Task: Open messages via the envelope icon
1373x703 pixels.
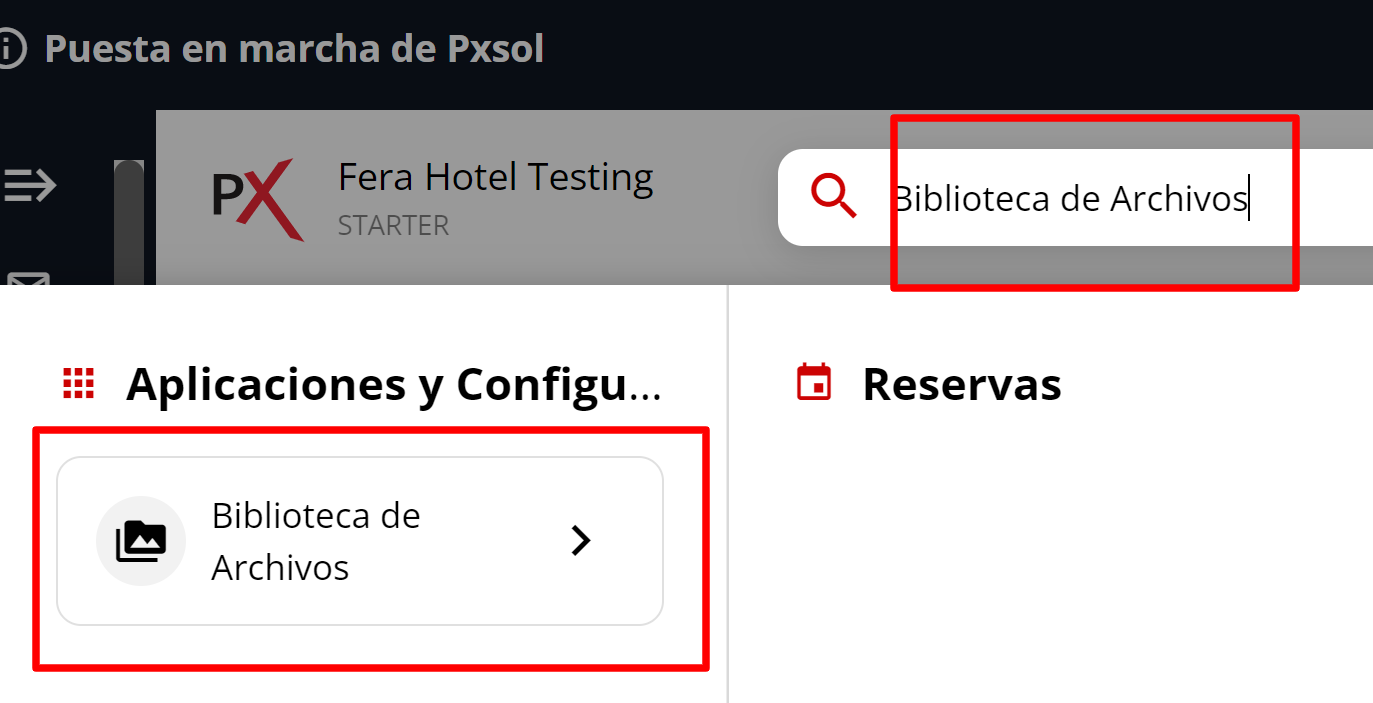Action: click(x=28, y=283)
